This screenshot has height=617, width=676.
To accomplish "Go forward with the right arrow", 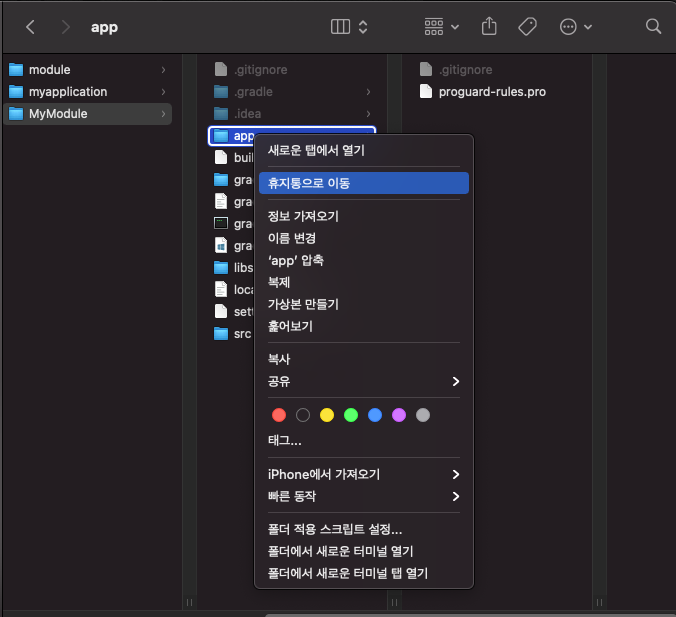I will 65,27.
